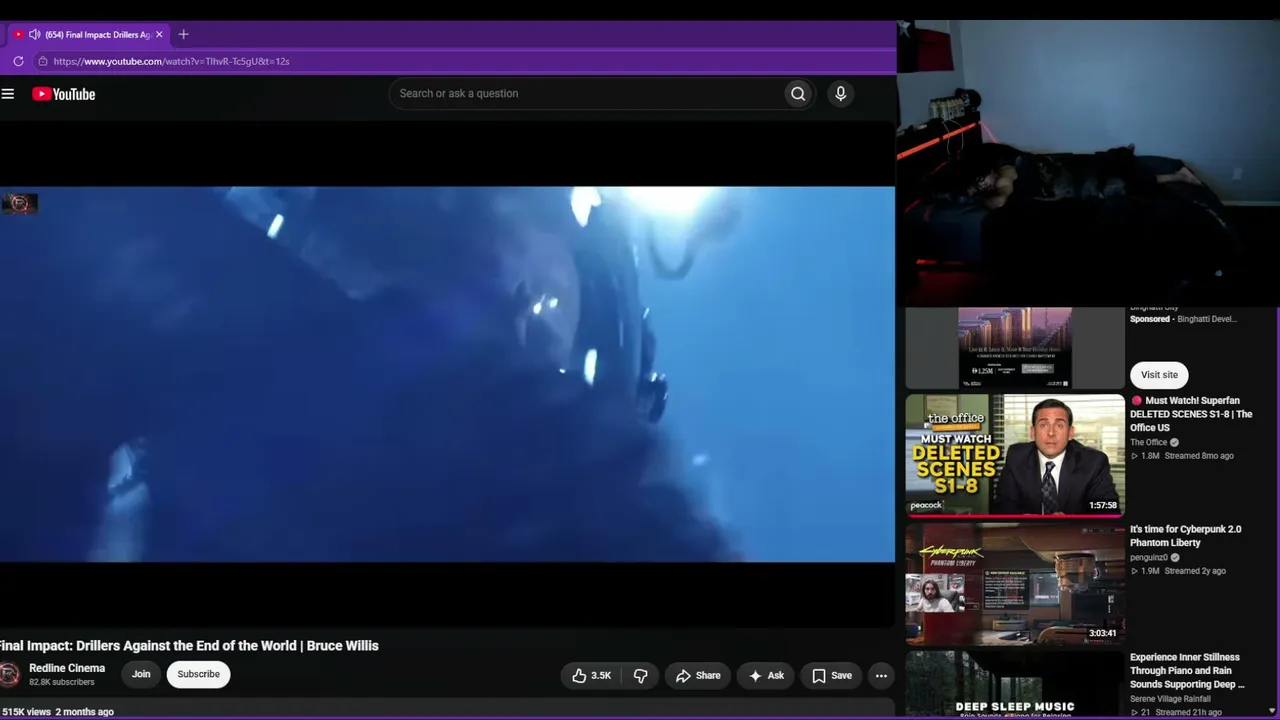Open the Binghatti sponsored ad thumbnail
Viewport: 1280px width, 720px height.
1015,347
